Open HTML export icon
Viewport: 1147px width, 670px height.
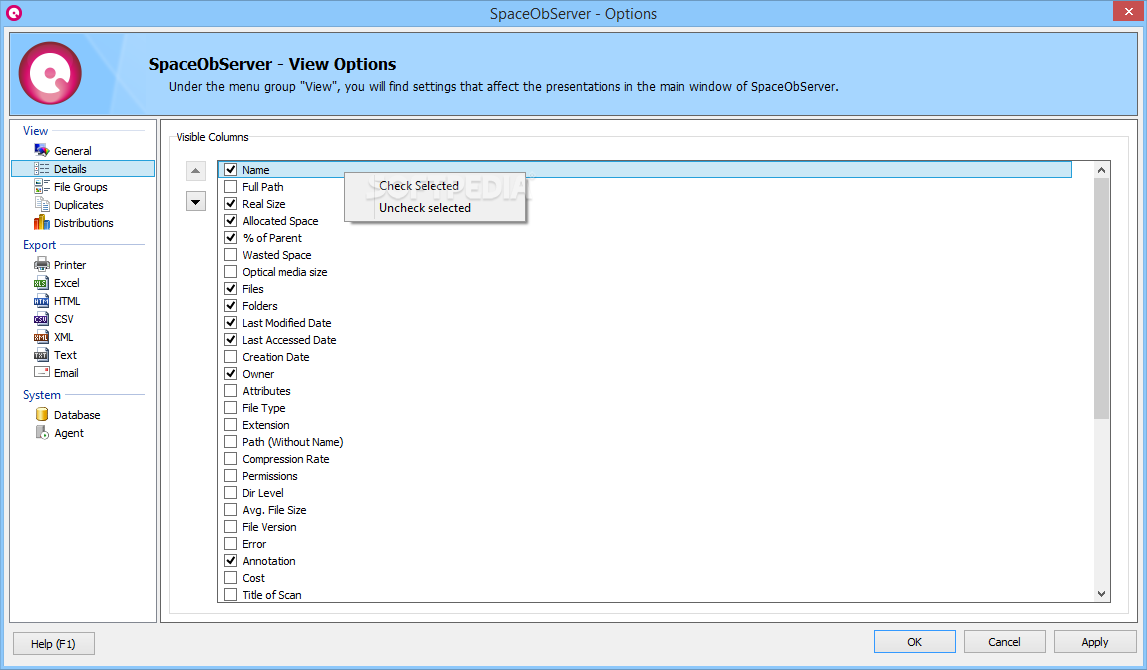point(42,301)
